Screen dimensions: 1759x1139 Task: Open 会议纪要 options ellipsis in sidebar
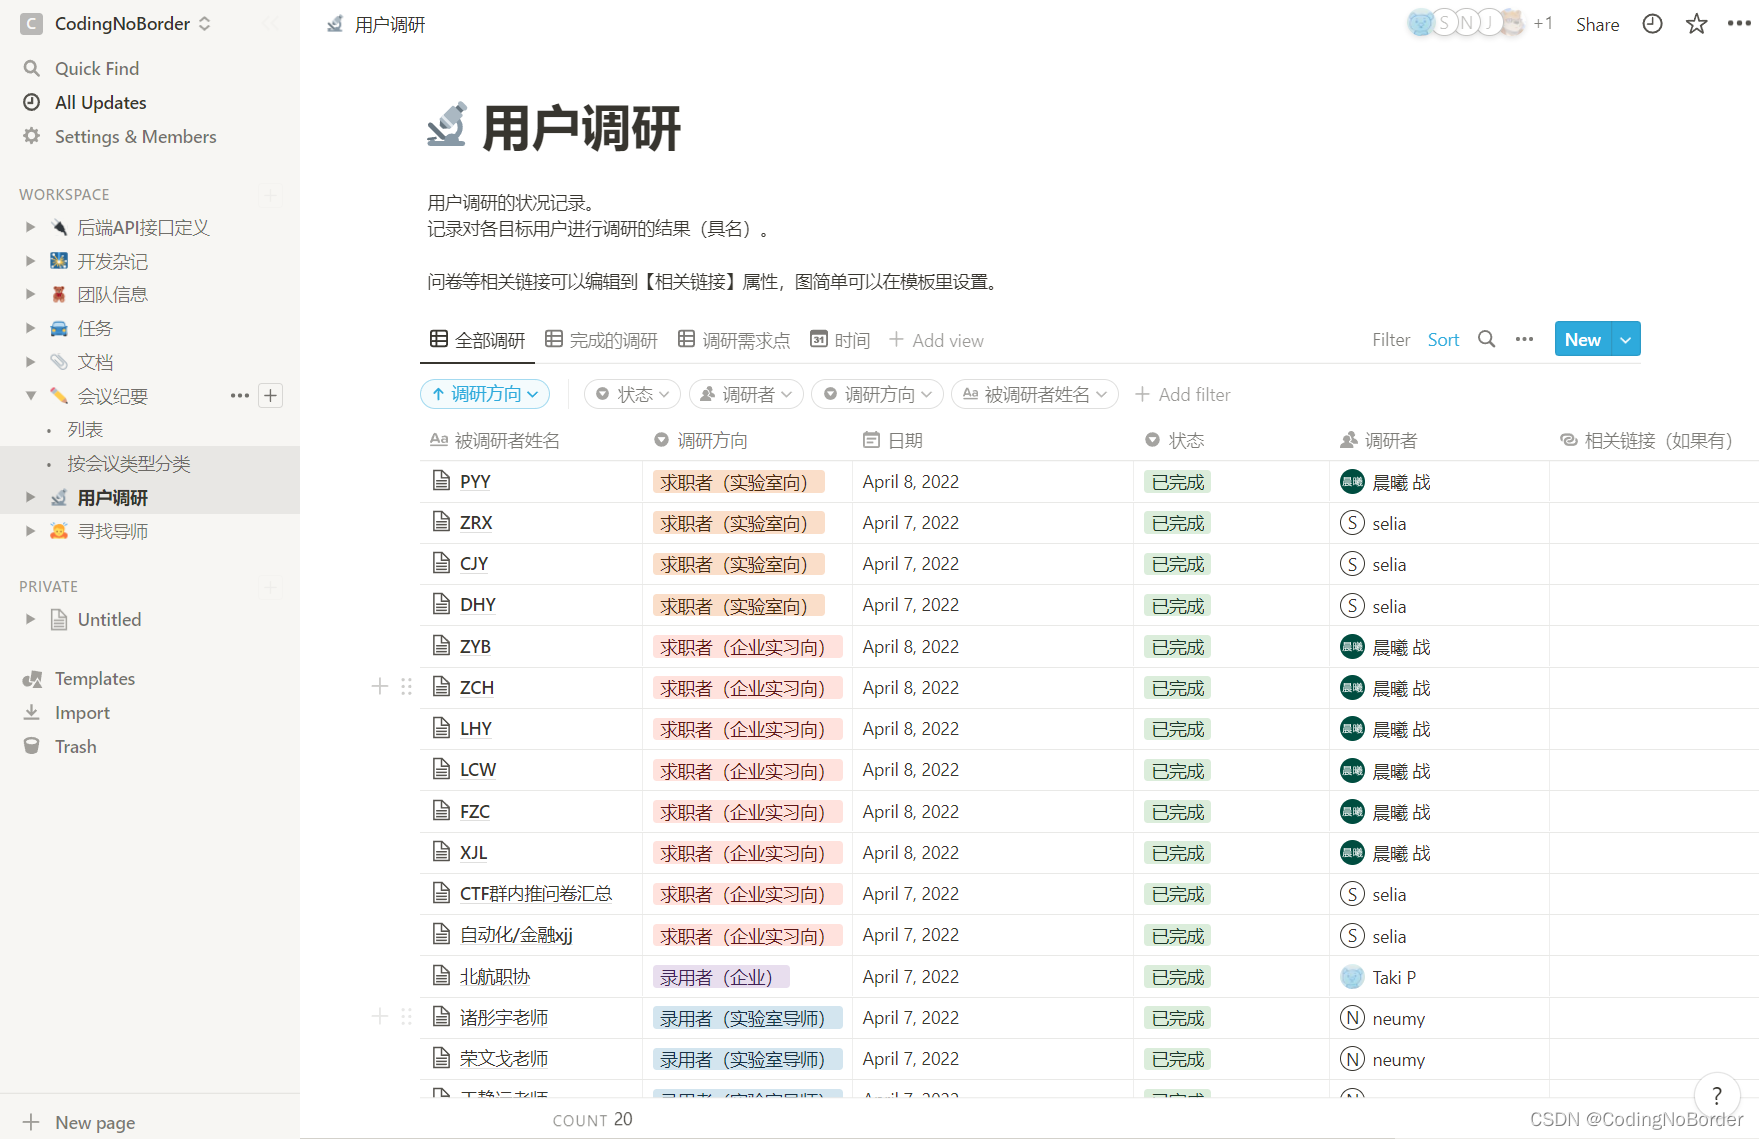[240, 395]
